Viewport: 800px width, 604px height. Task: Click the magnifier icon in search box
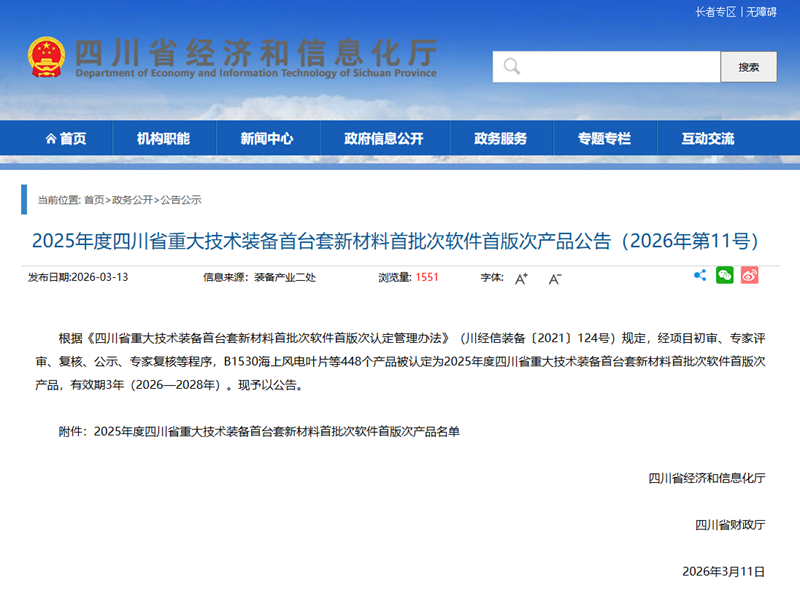tap(512, 67)
